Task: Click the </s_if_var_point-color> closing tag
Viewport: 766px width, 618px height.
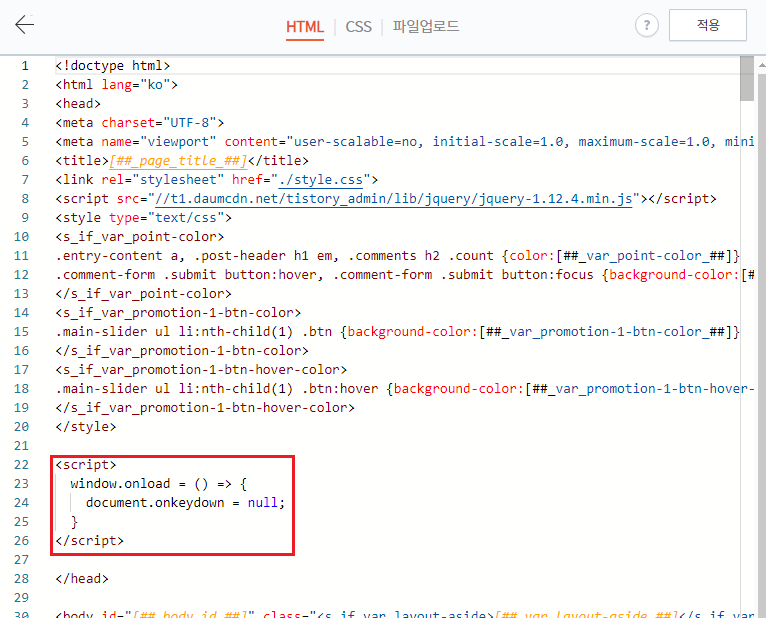Action: (143, 294)
